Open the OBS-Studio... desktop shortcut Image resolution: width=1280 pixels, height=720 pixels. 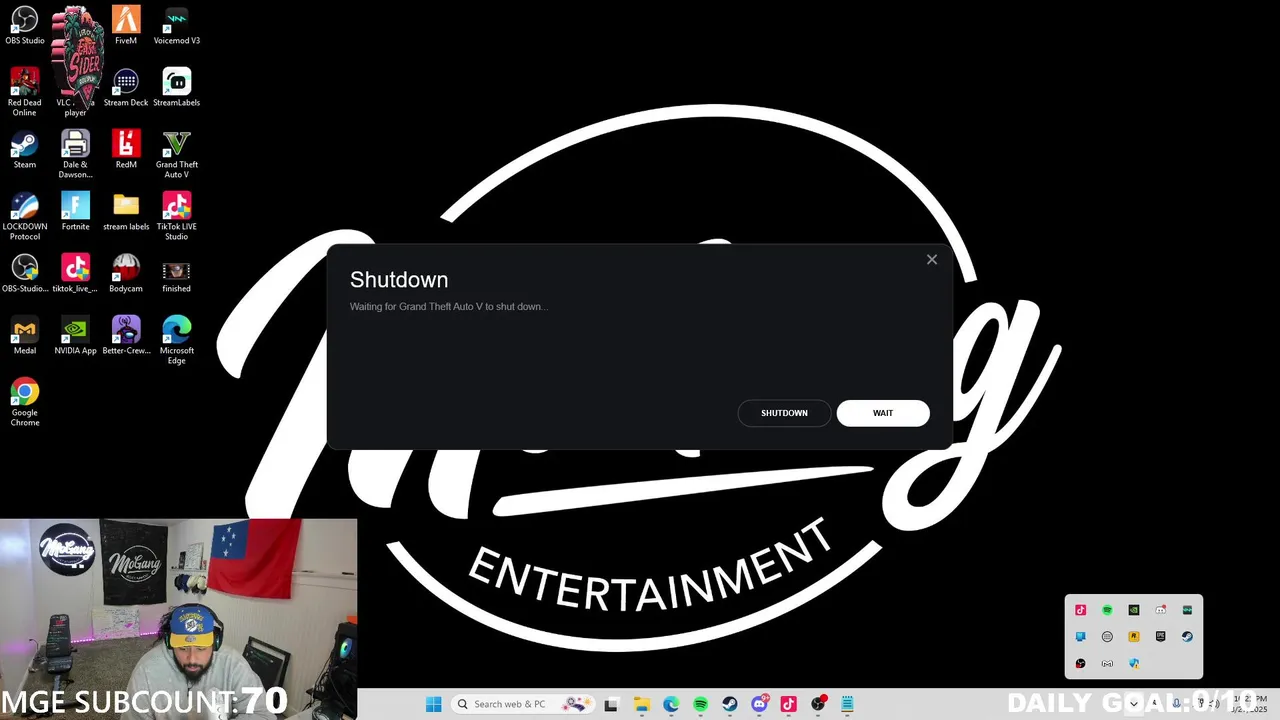(x=25, y=274)
